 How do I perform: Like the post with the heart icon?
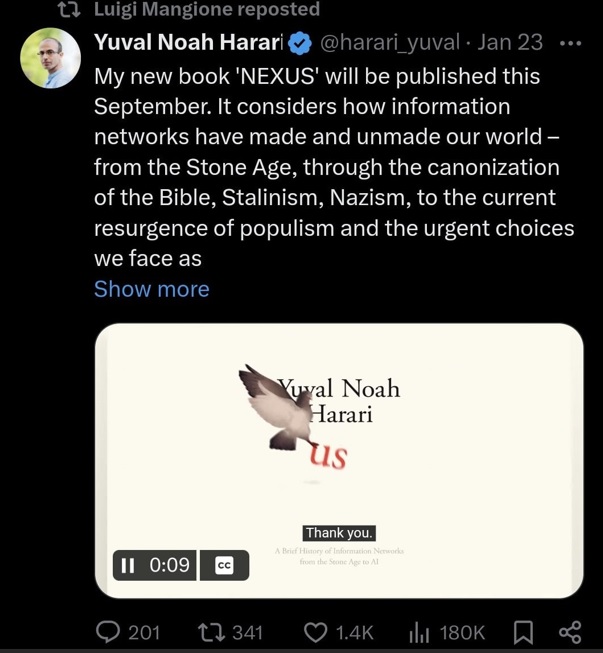point(315,632)
